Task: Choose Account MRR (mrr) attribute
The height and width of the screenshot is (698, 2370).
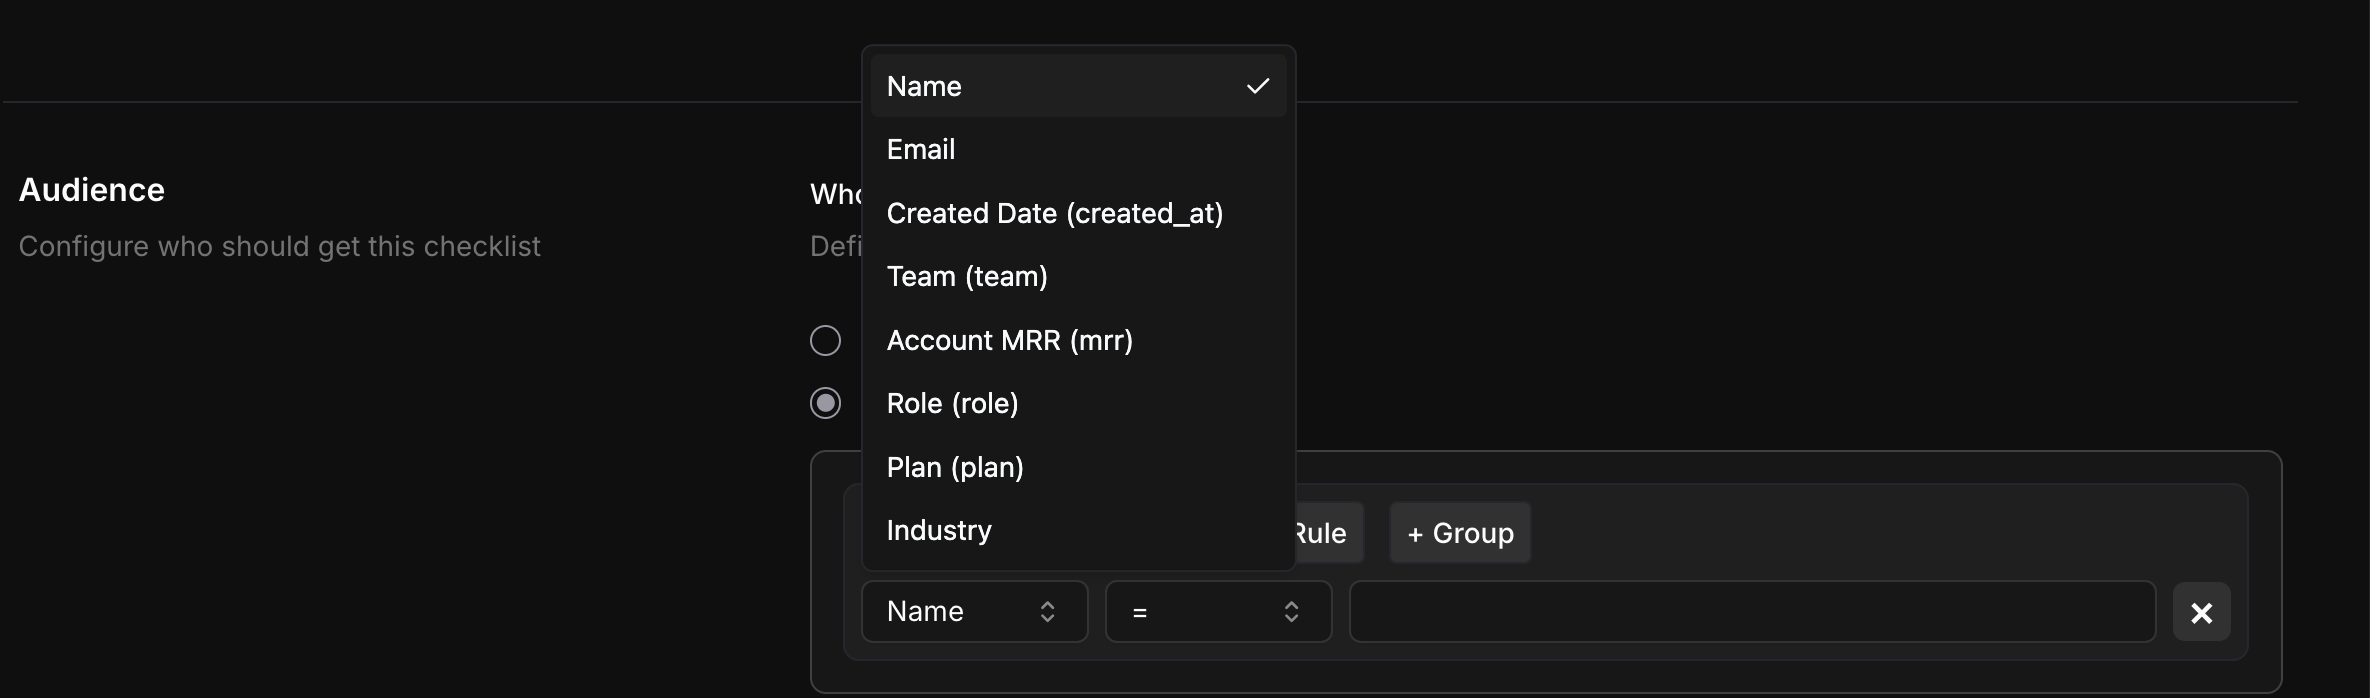Action: click(1009, 341)
